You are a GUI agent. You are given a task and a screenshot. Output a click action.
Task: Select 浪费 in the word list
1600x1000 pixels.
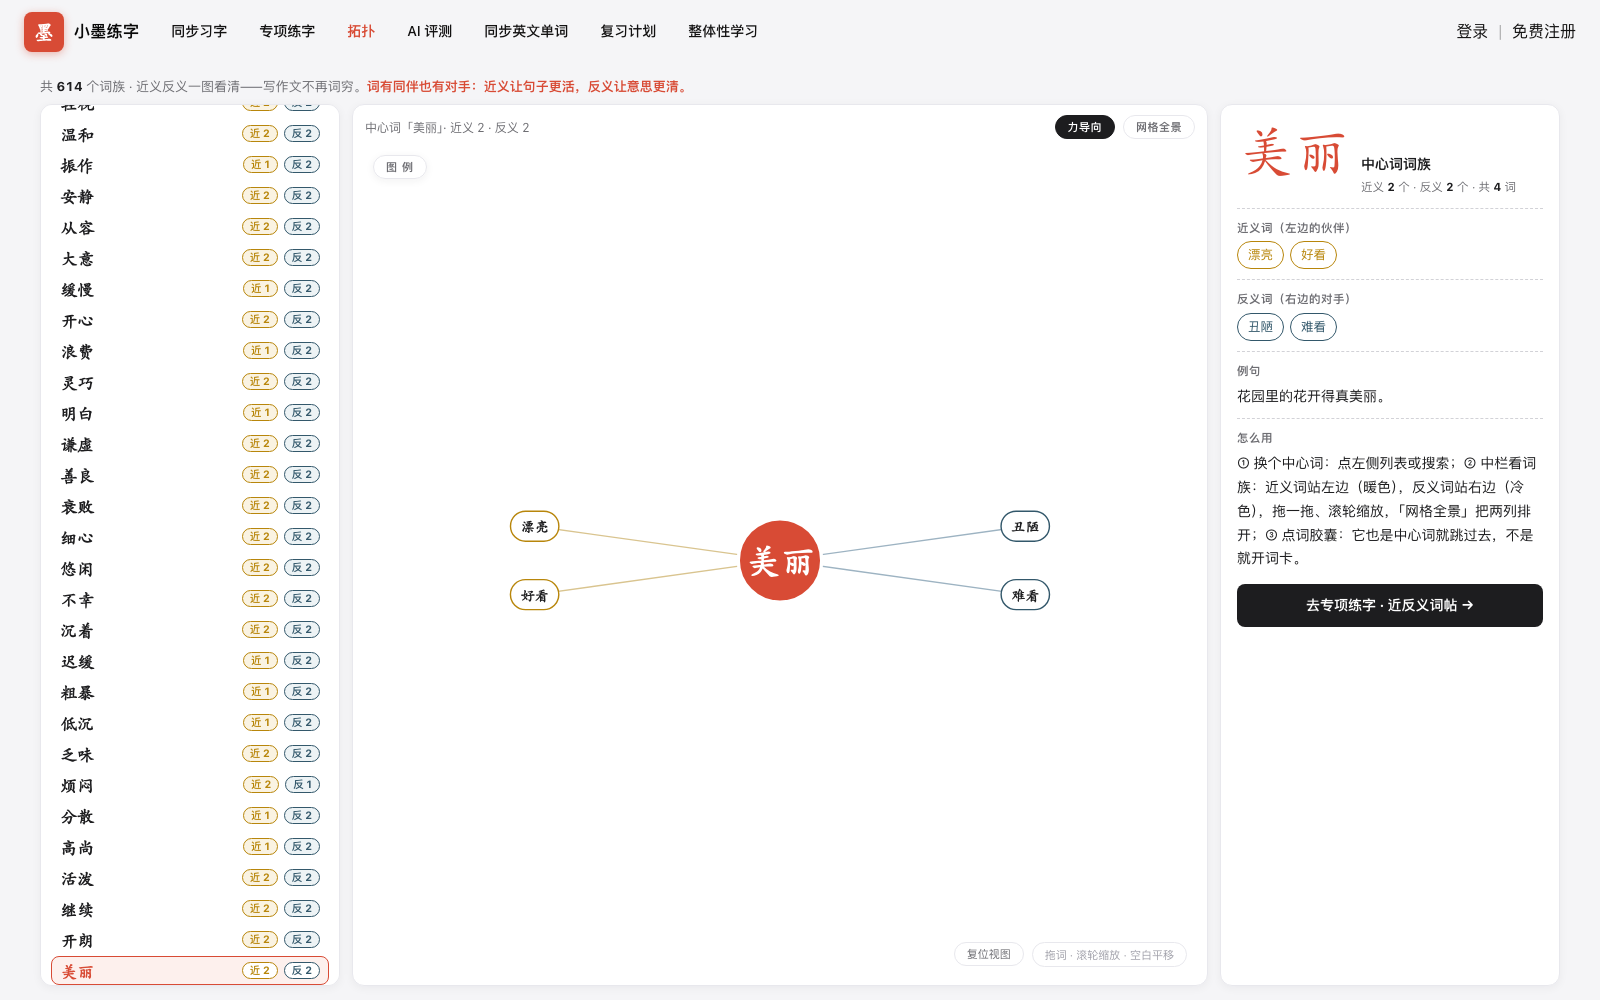coord(190,351)
